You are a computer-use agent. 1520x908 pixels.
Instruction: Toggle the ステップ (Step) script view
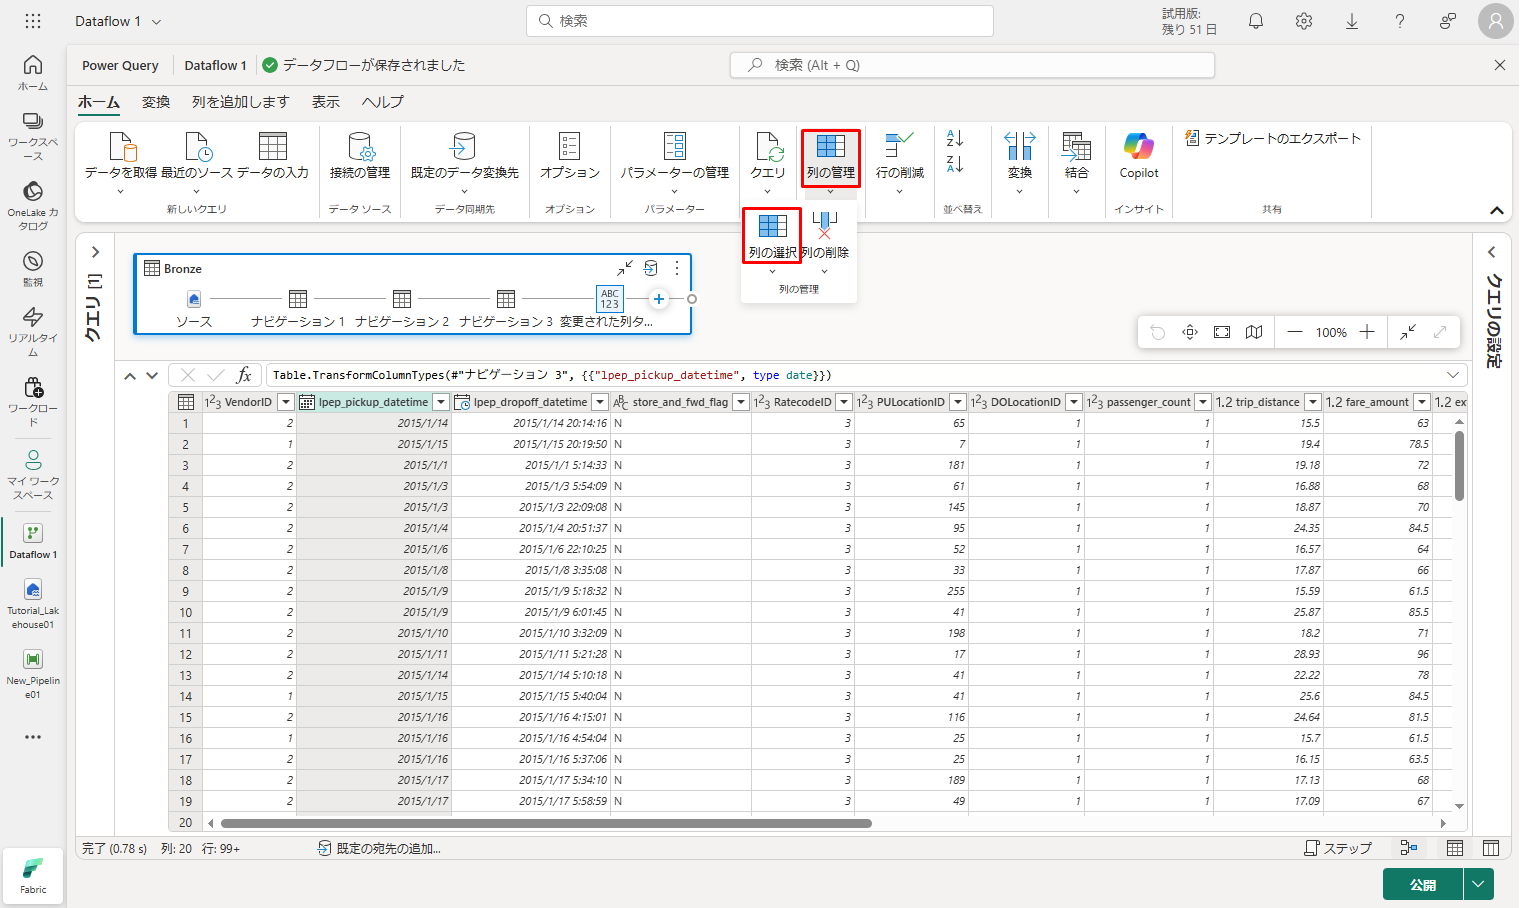pos(1338,848)
